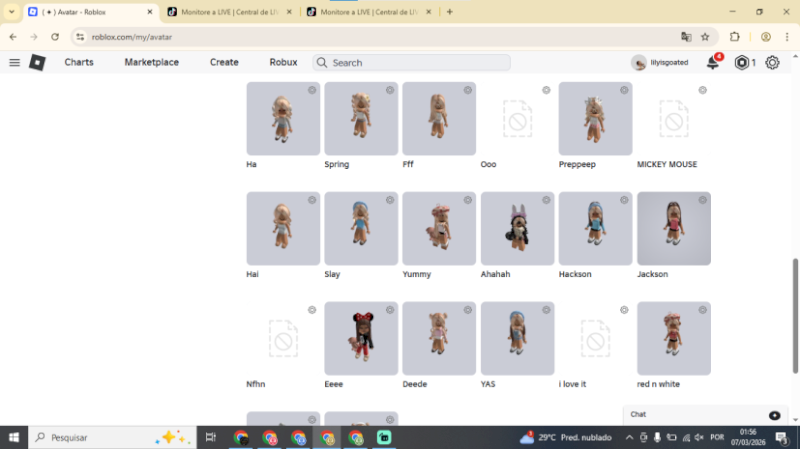Click the search magnifier icon

tap(321, 62)
